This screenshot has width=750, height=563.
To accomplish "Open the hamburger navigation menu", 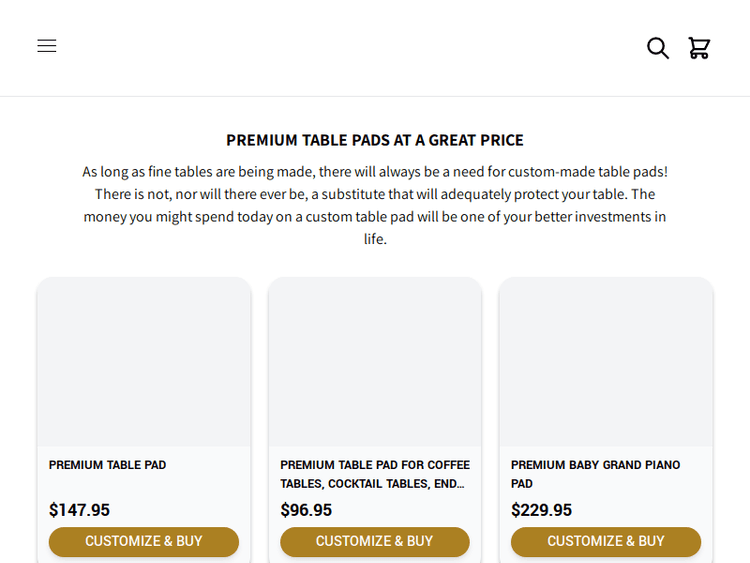I will pos(47,46).
